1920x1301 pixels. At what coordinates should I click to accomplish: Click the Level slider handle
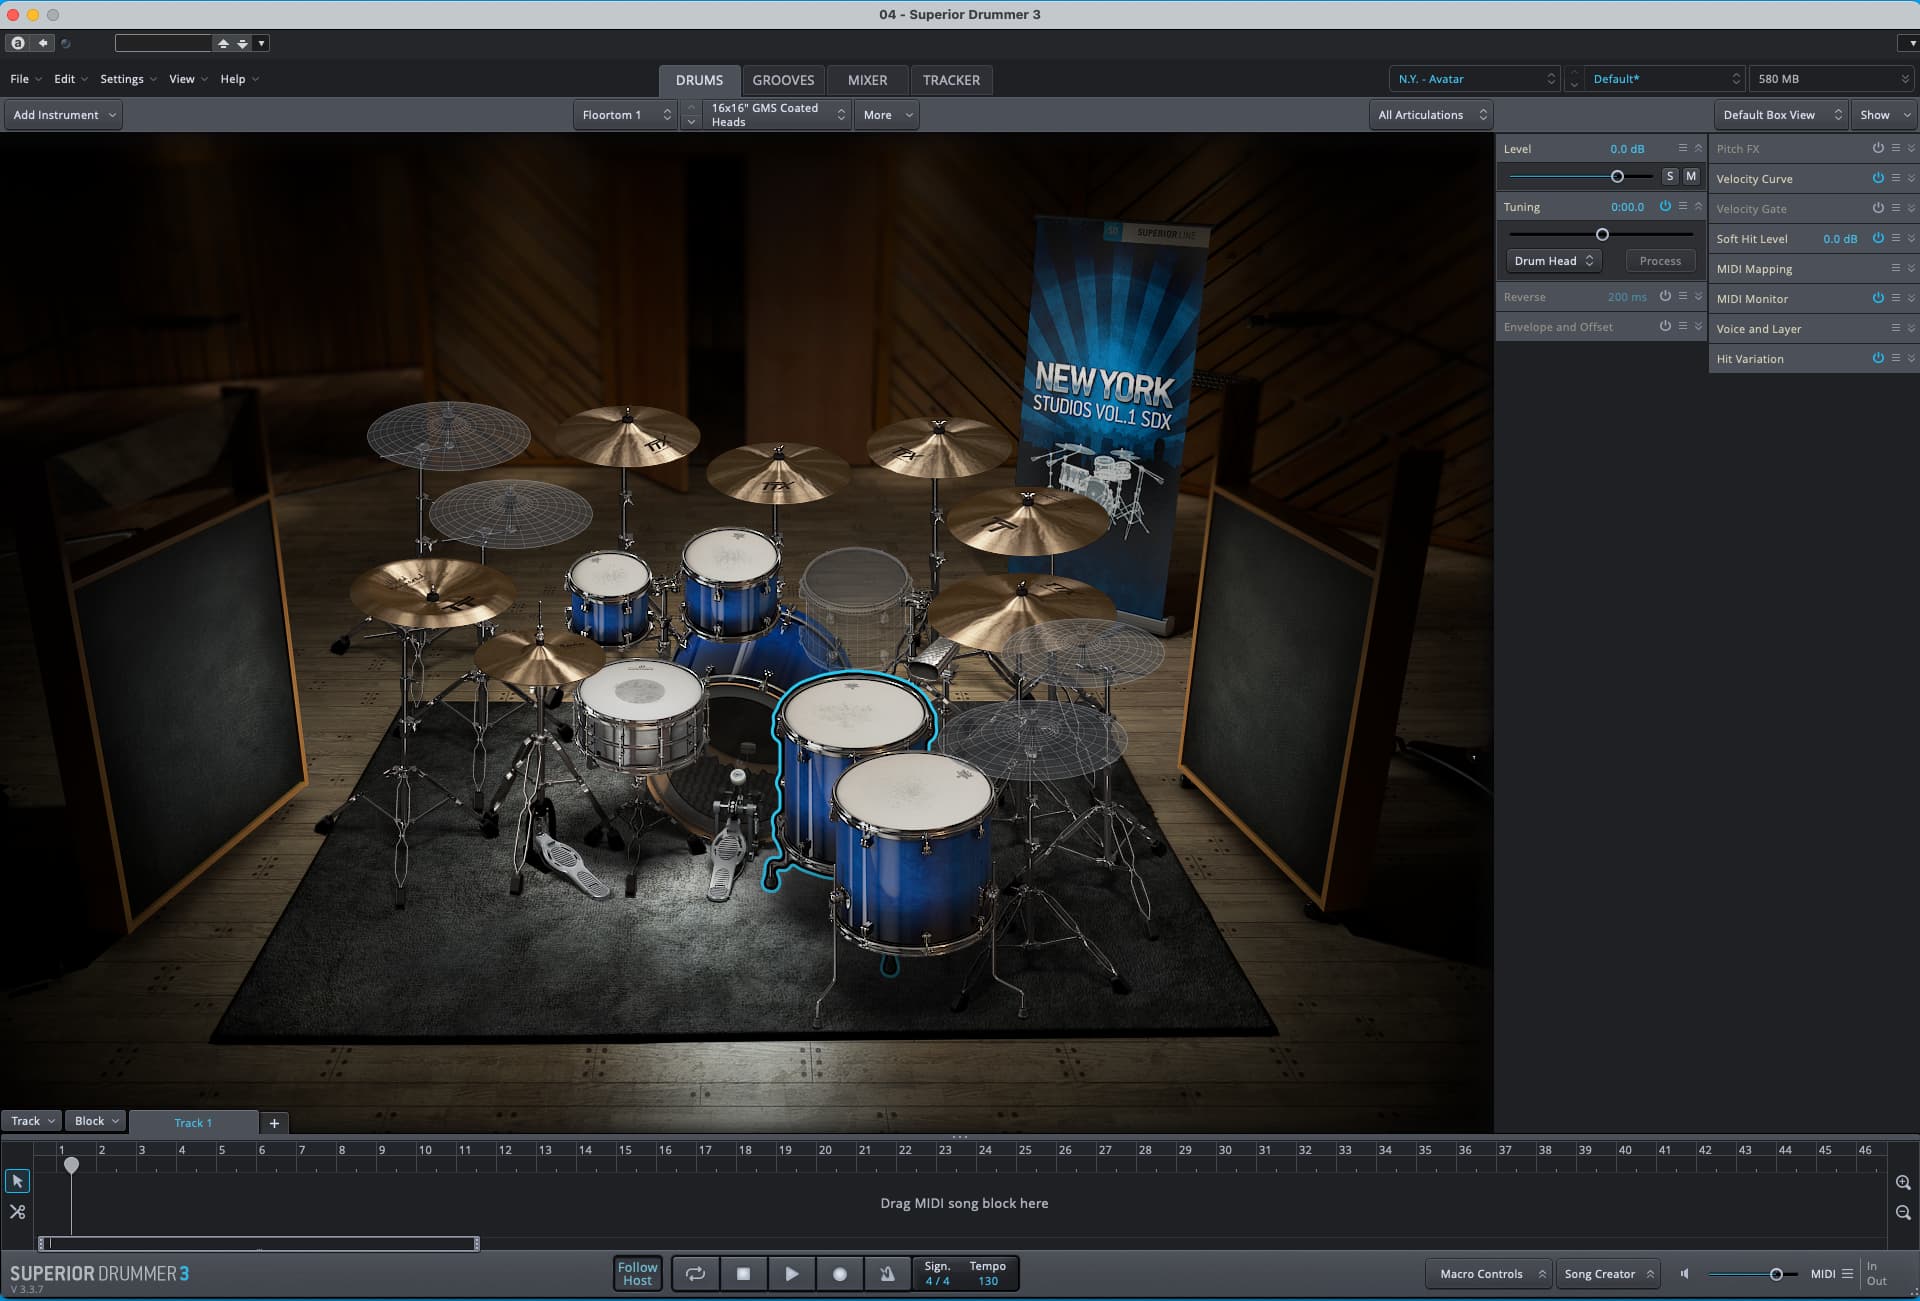point(1617,176)
